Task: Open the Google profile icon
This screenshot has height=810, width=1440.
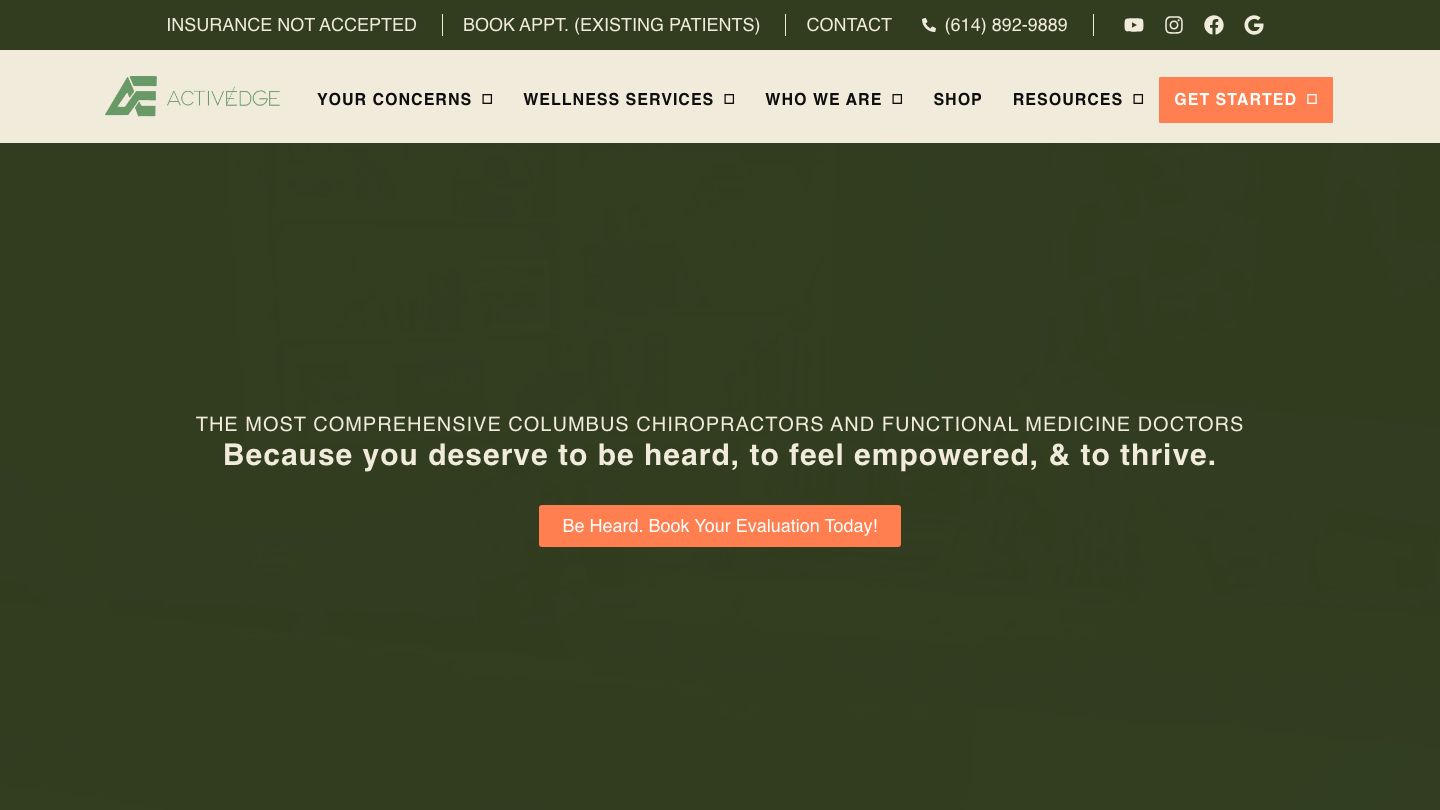Action: click(1254, 25)
